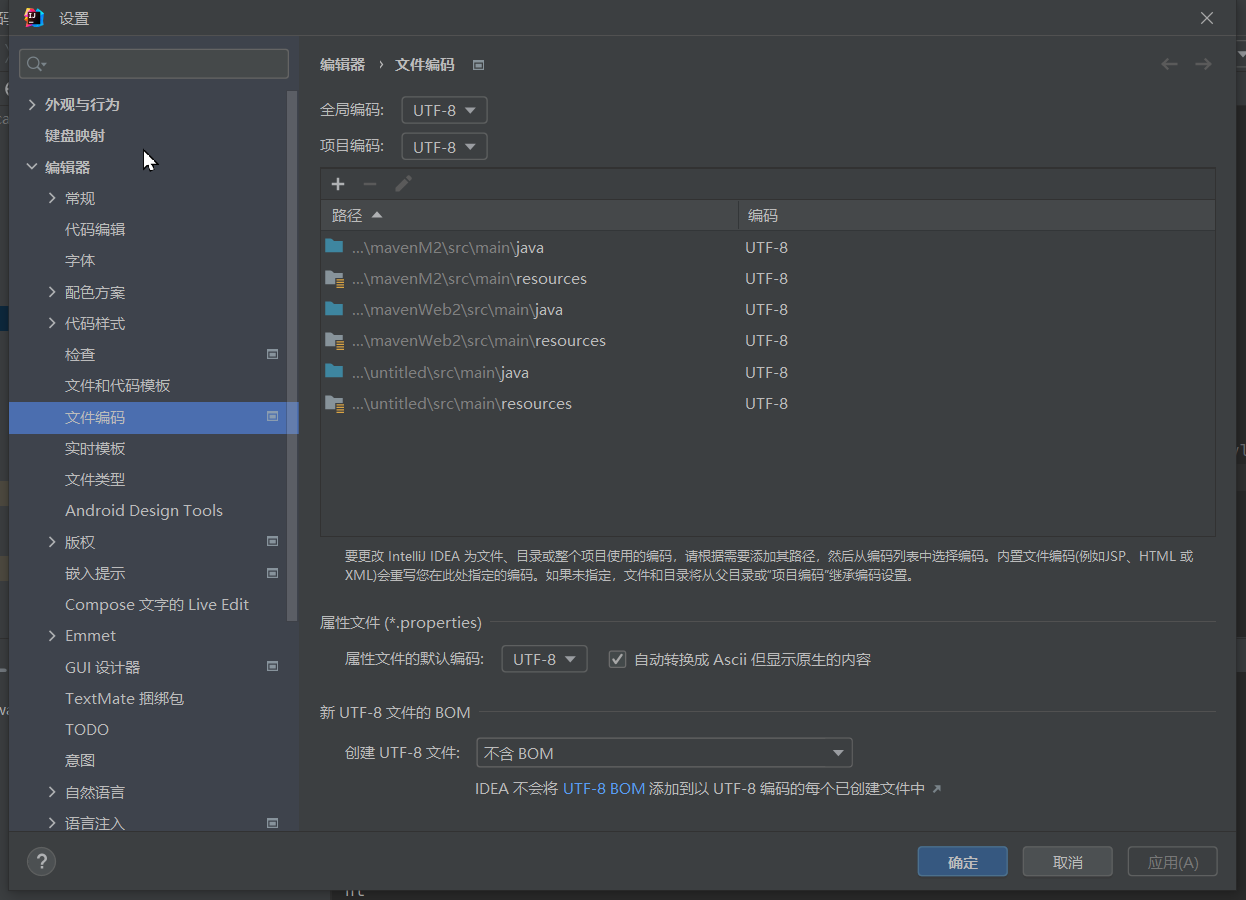1246x900 pixels.
Task: Sort table by 路径 column header
Action: tap(530, 215)
